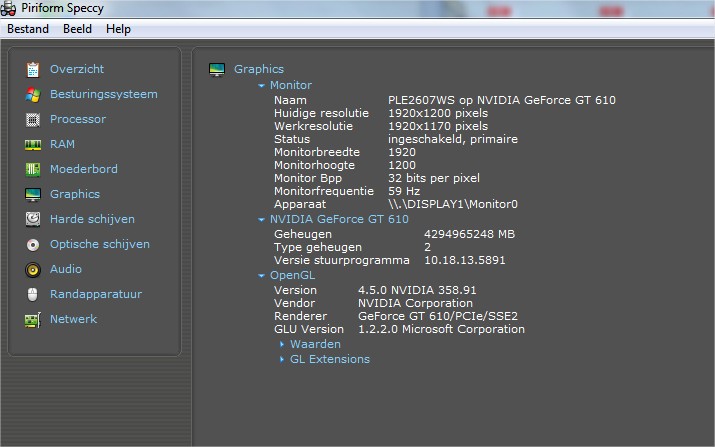715x447 pixels.
Task: Expand the GL Extensions subsection arrow
Action: pos(282,359)
